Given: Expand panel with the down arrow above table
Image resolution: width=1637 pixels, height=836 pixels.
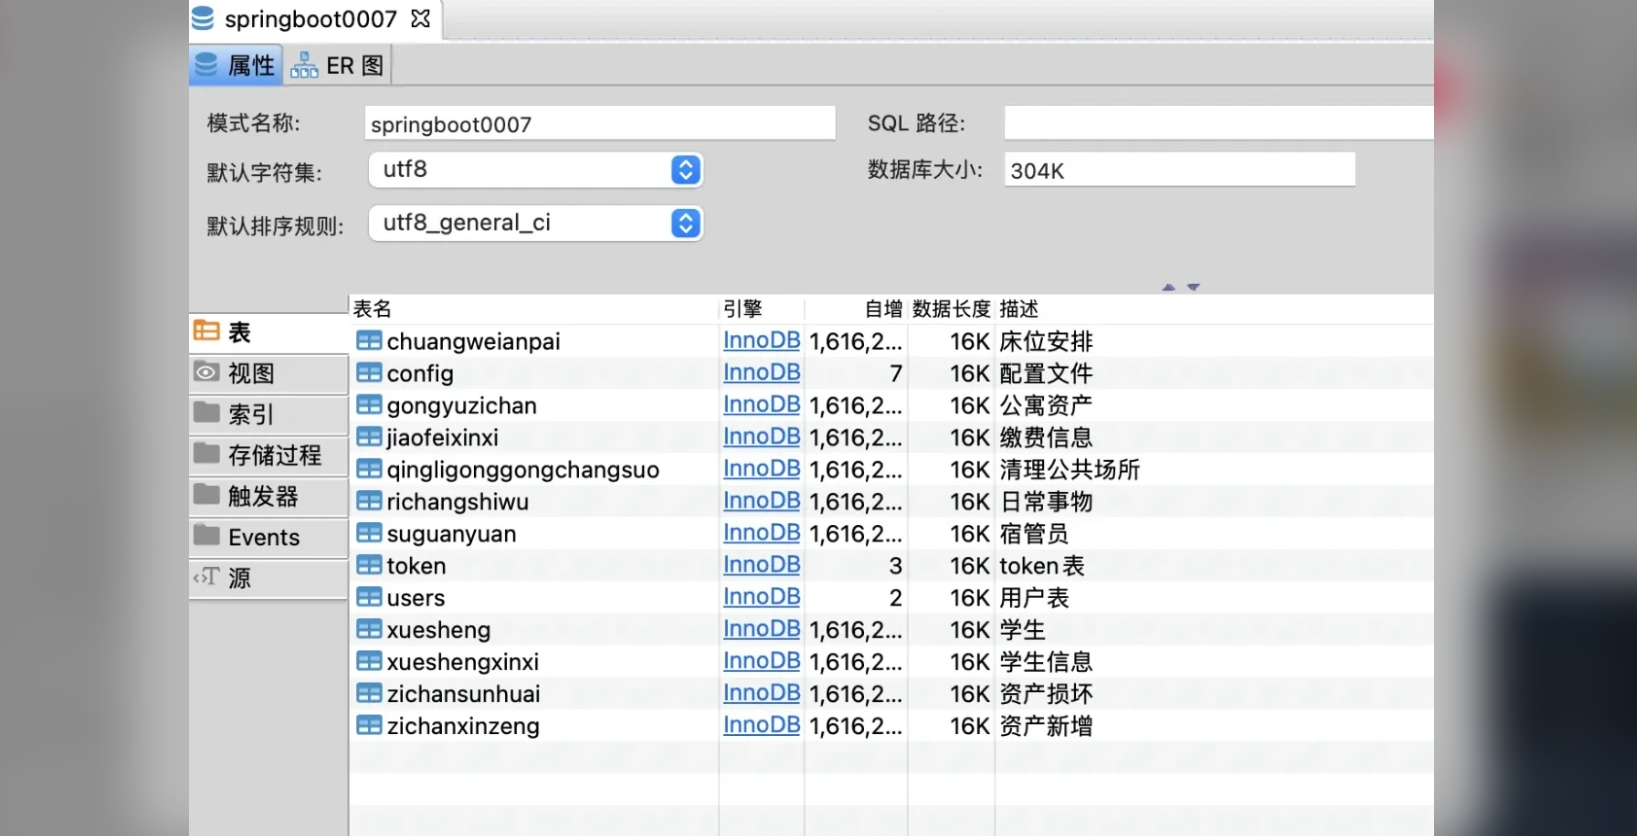Looking at the screenshot, I should tap(1193, 287).
